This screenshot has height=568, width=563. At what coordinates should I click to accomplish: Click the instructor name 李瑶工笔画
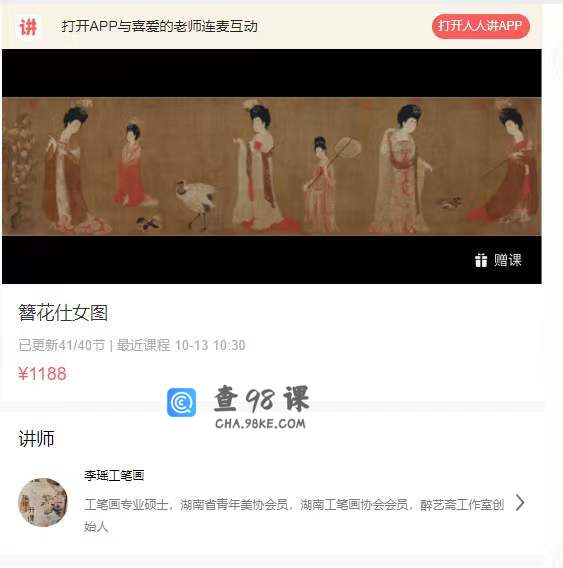tap(114, 475)
